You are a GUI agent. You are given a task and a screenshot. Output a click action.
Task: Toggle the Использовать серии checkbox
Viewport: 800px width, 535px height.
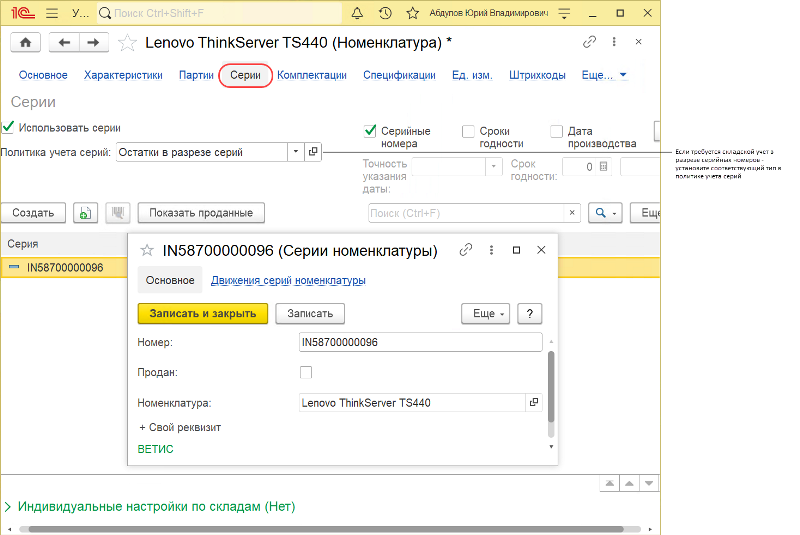8,127
